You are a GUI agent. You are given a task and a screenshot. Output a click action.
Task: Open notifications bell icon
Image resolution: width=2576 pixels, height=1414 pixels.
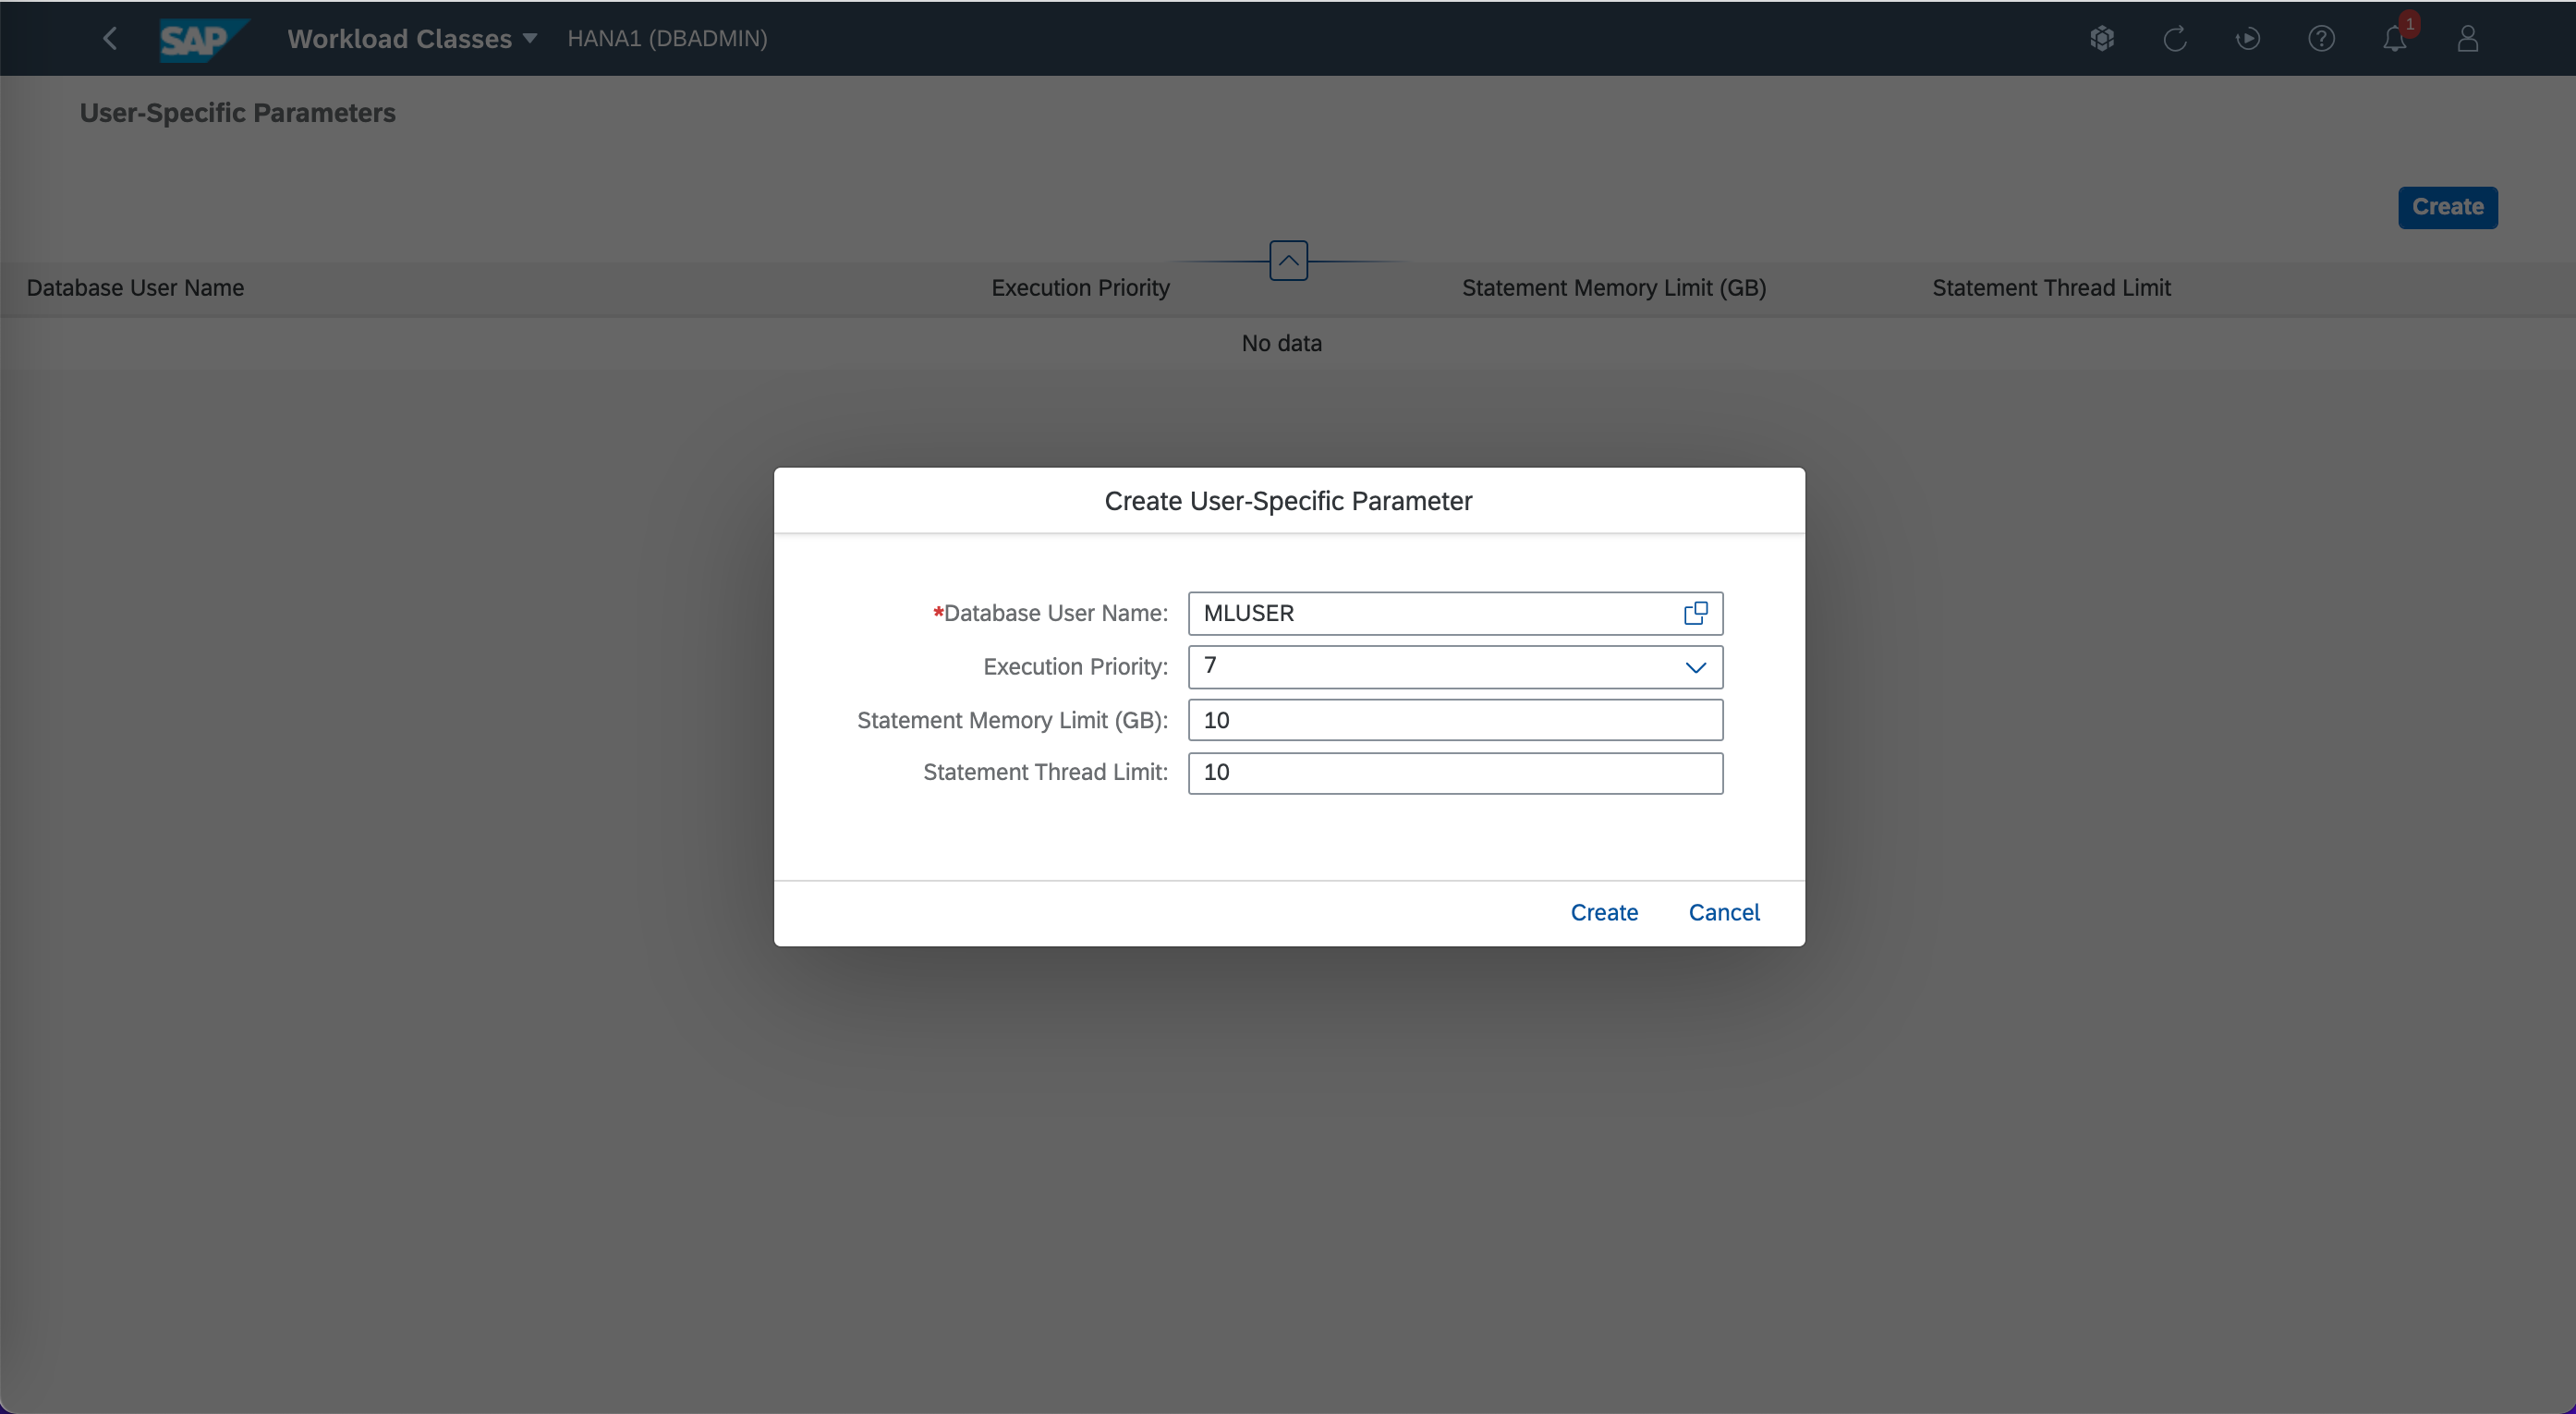2394,39
